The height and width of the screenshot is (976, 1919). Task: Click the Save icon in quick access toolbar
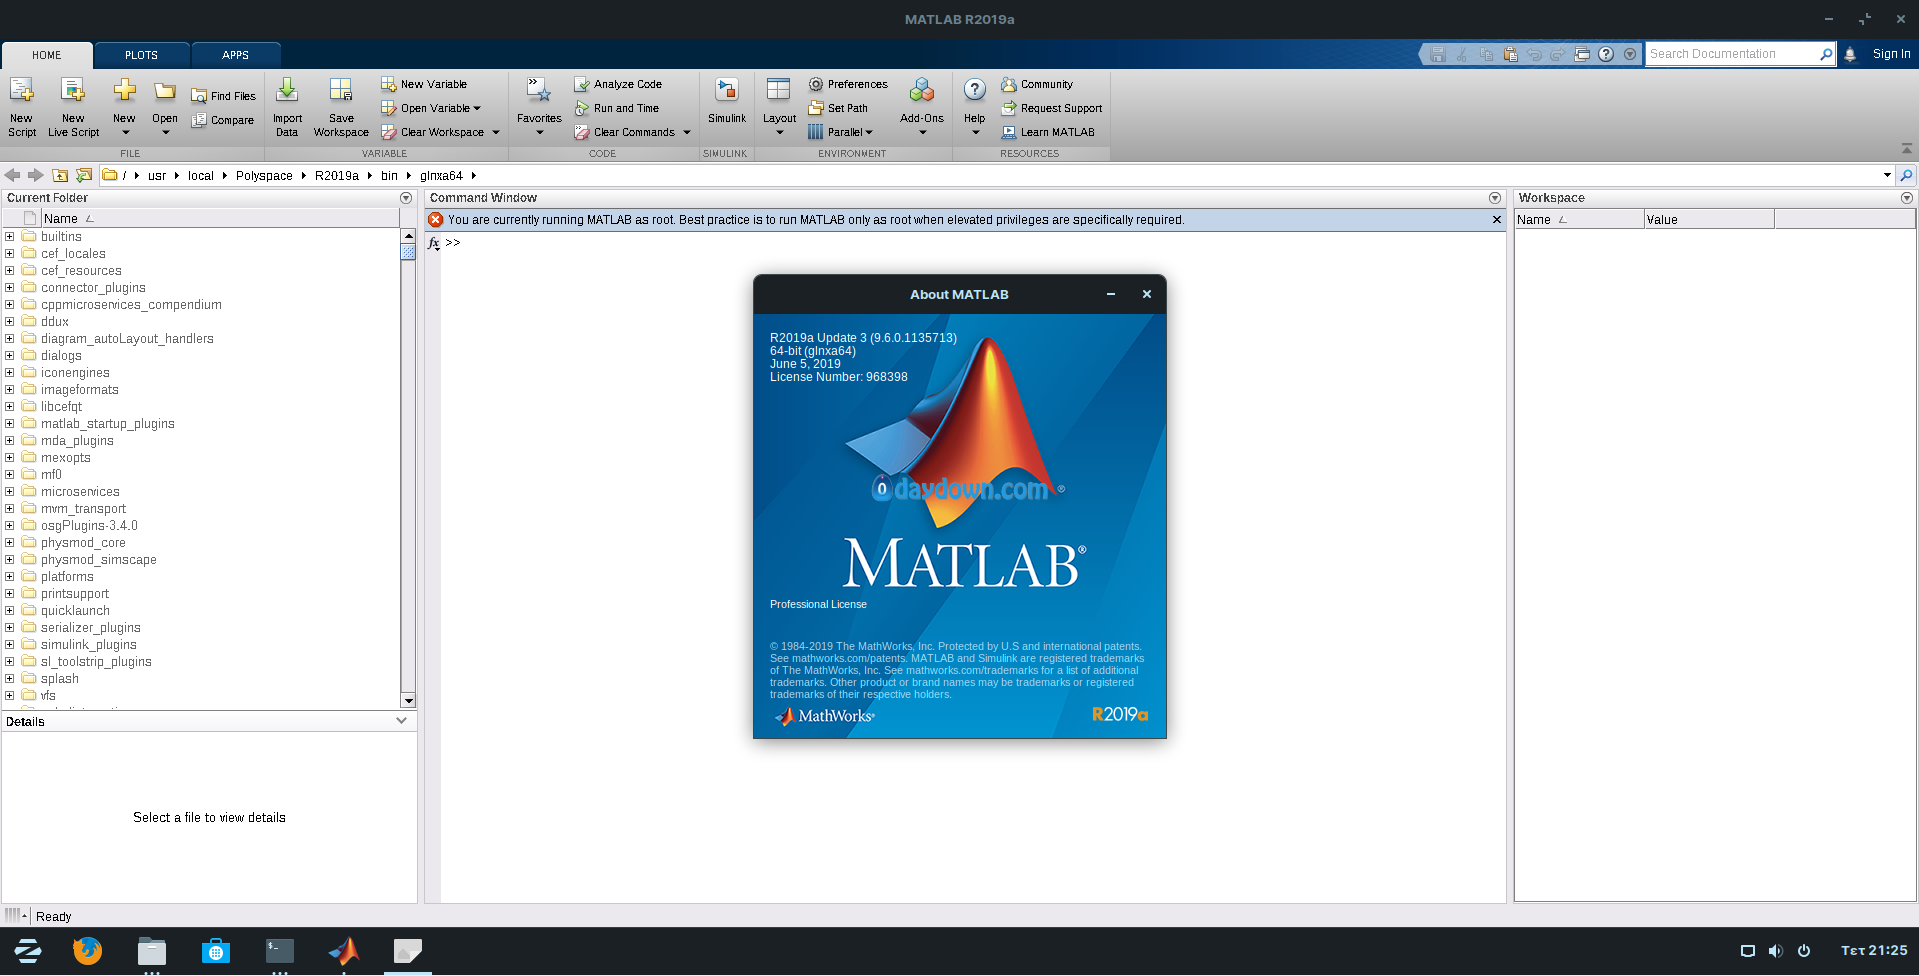[x=1438, y=54]
